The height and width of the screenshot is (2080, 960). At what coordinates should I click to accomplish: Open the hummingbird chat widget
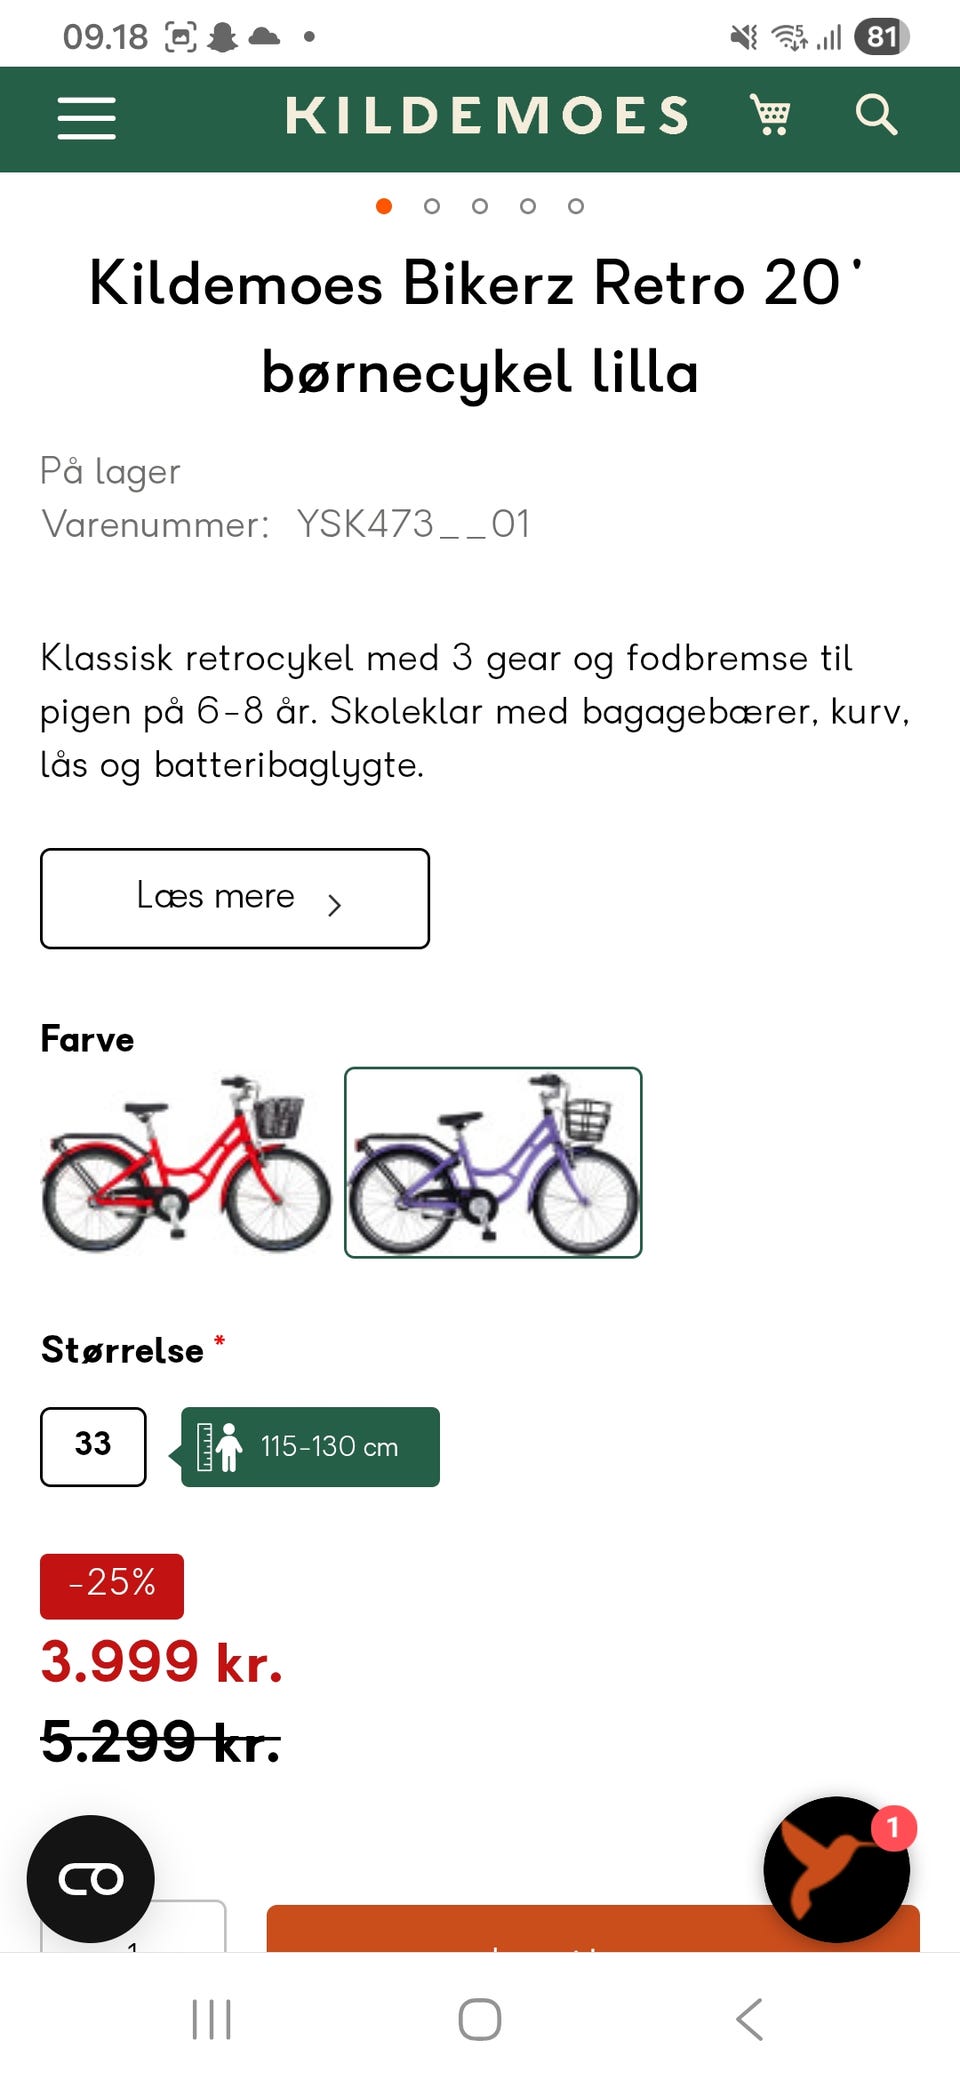click(836, 1868)
